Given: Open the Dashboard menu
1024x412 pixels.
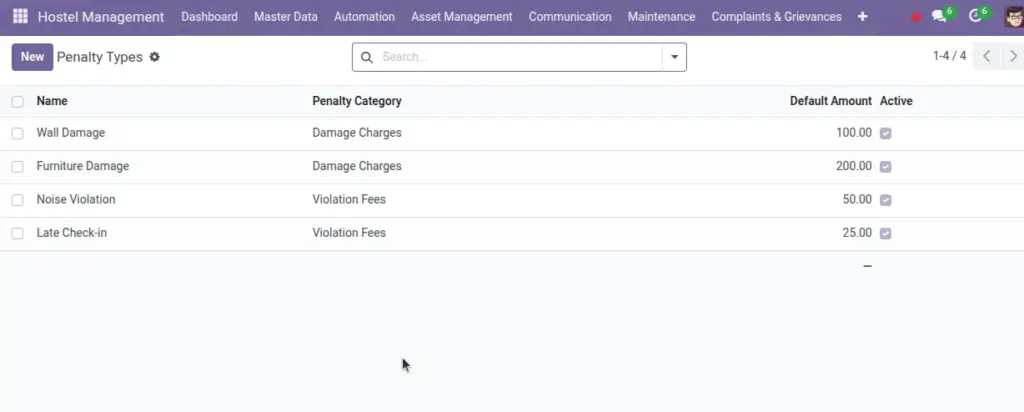Looking at the screenshot, I should click(210, 16).
